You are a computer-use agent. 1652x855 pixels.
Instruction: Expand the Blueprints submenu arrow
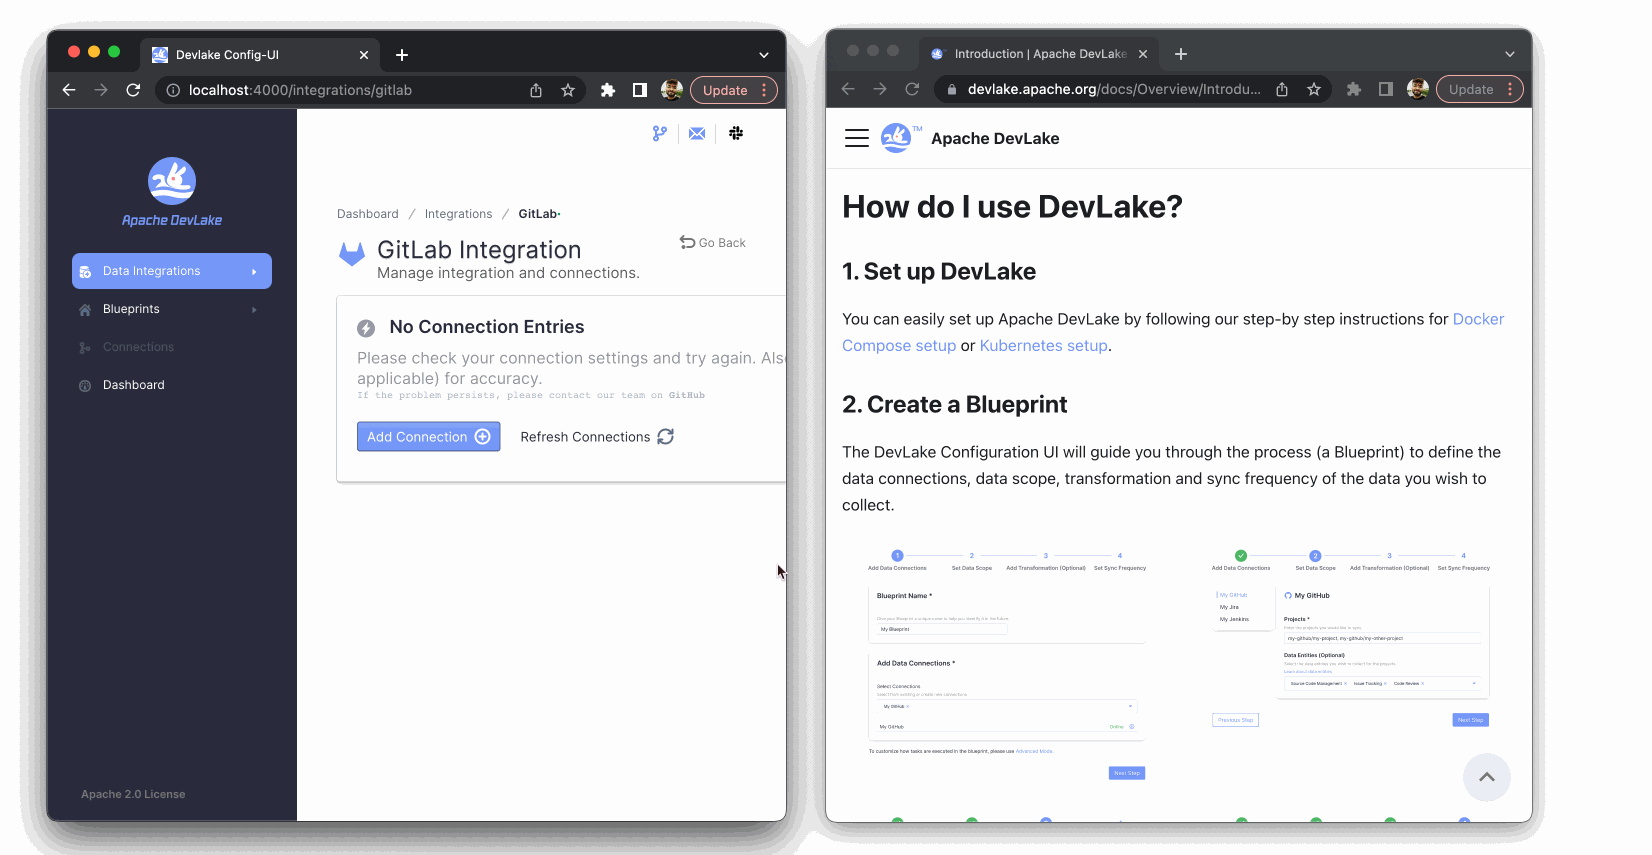(x=254, y=309)
